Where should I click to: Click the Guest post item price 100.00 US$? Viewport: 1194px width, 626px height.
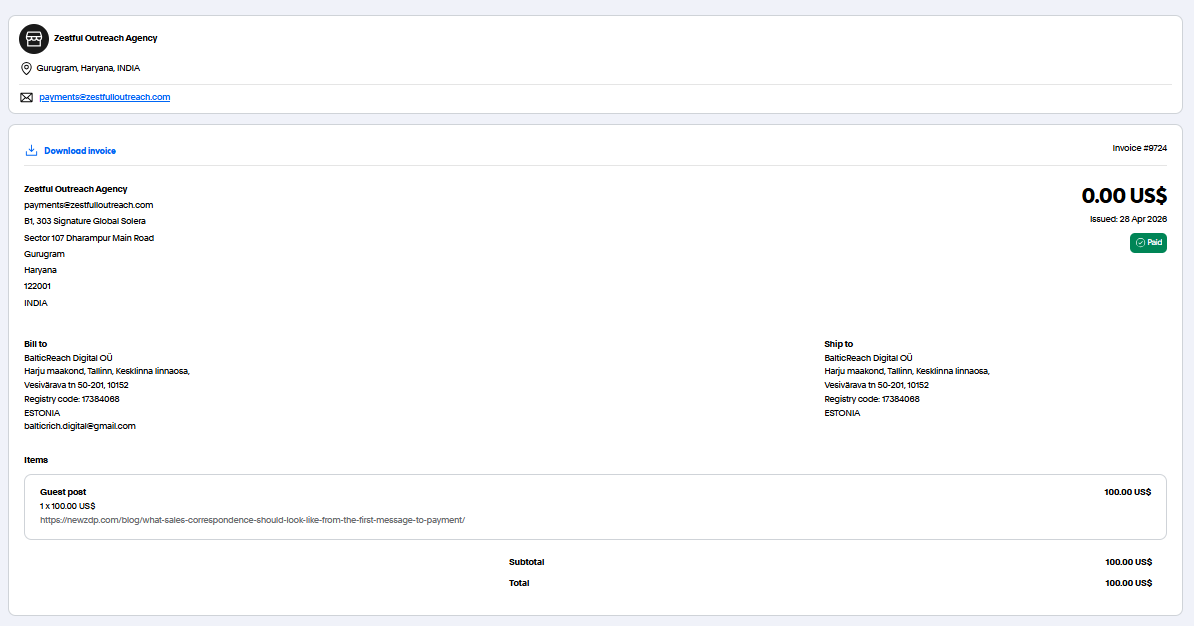pos(1128,493)
